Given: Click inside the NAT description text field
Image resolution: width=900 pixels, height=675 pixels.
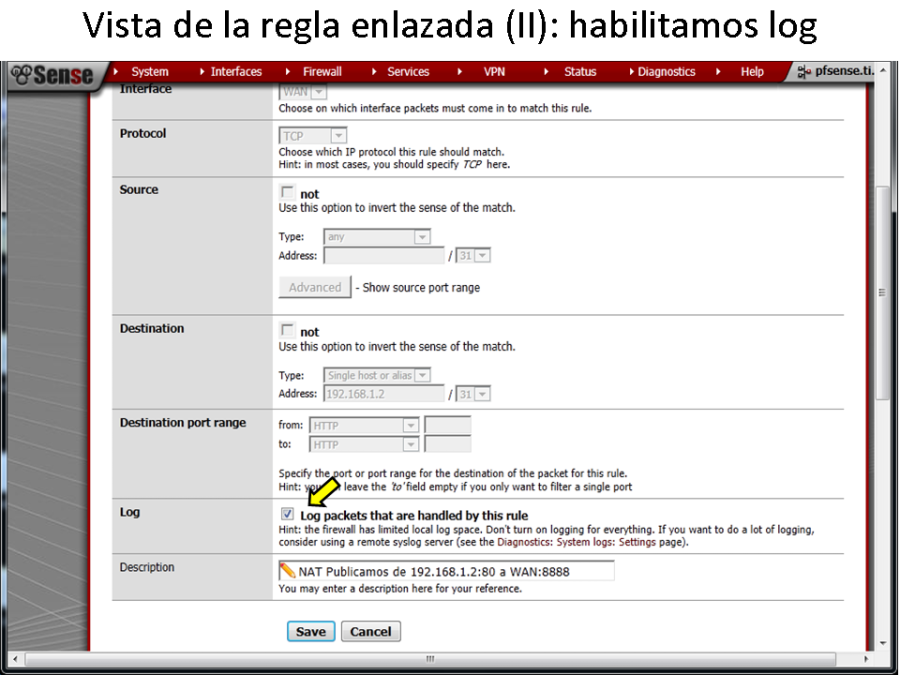Looking at the screenshot, I should [450, 570].
